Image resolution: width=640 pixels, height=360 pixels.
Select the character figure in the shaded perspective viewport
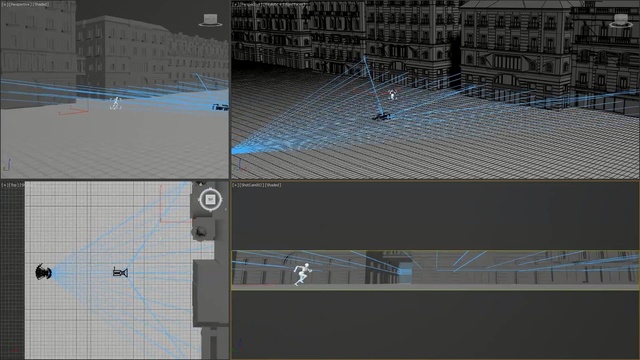pos(116,103)
